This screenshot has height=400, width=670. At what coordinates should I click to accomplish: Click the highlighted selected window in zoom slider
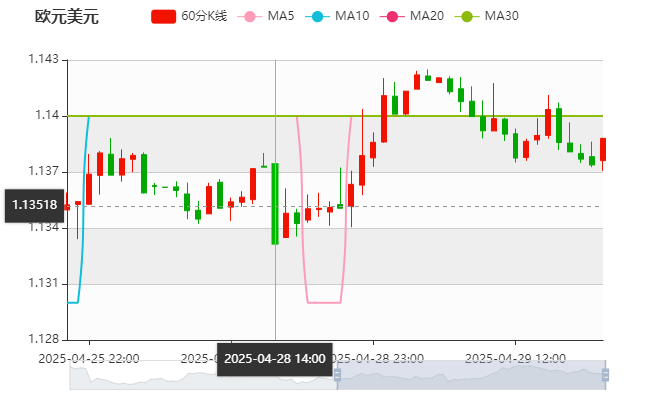coord(470,376)
